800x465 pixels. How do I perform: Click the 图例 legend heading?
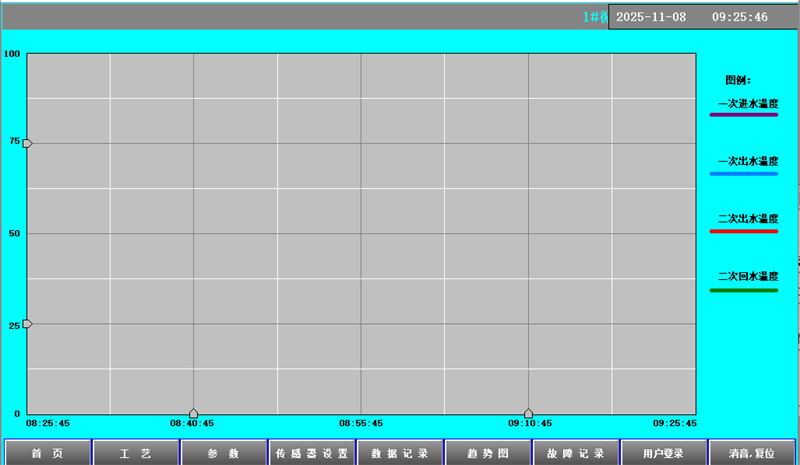point(738,80)
